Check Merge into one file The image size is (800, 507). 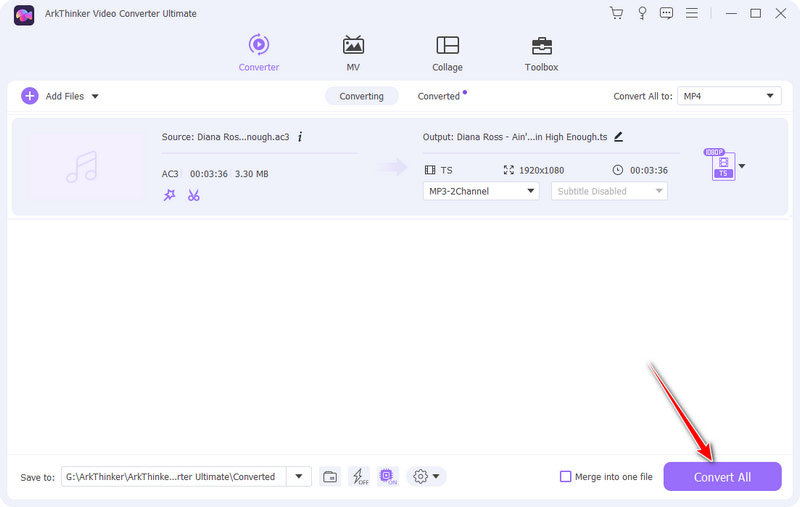pos(565,477)
